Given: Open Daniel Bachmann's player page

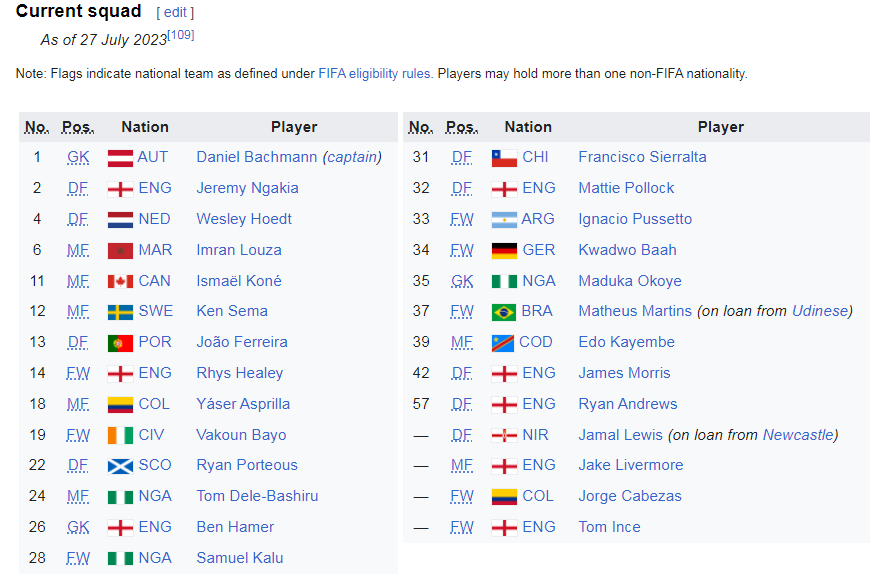Looking at the screenshot, I should click(x=257, y=157).
